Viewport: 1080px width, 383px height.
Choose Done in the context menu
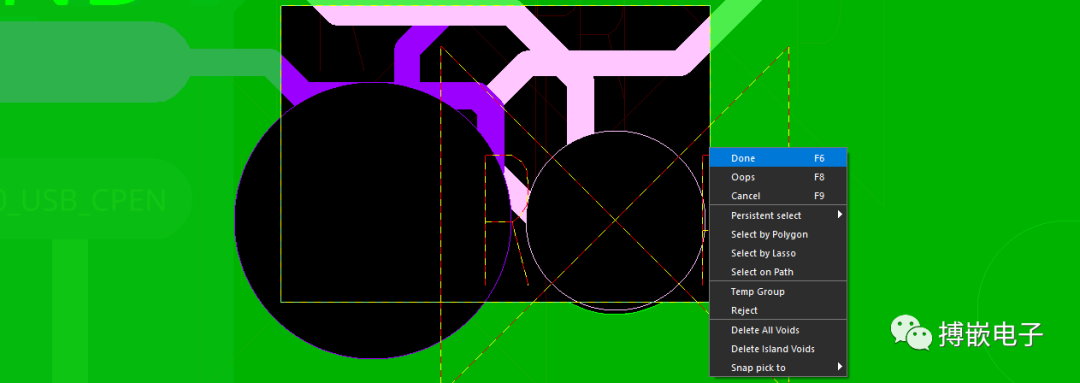778,158
